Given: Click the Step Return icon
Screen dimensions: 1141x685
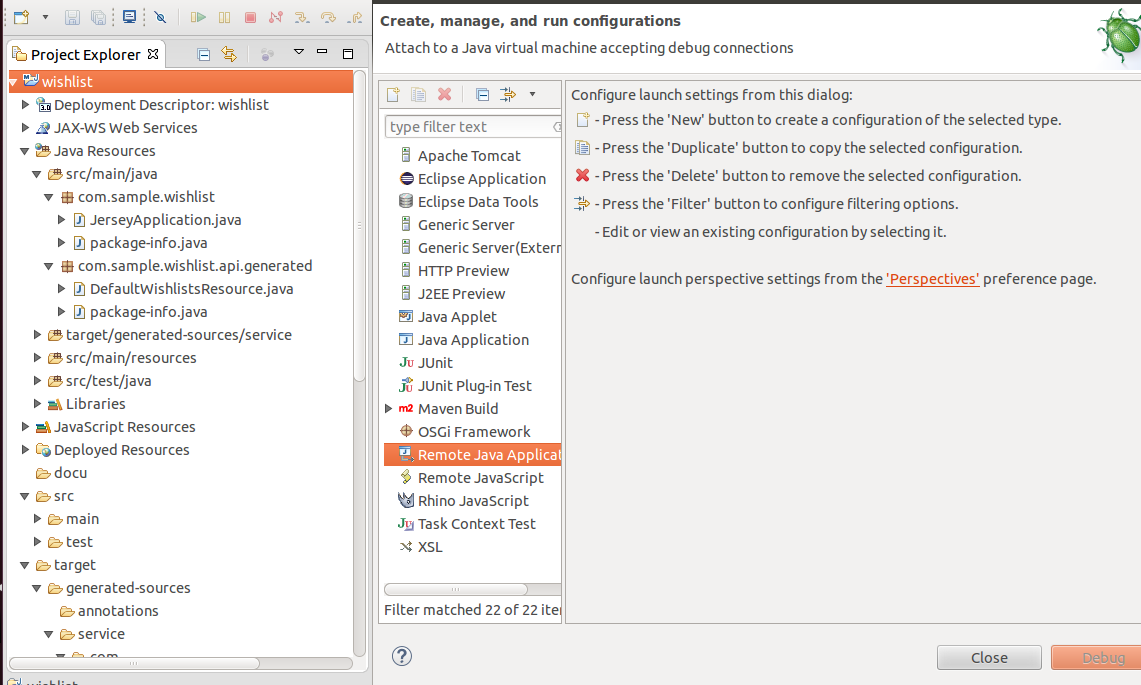Looking at the screenshot, I should pyautogui.click(x=354, y=17).
